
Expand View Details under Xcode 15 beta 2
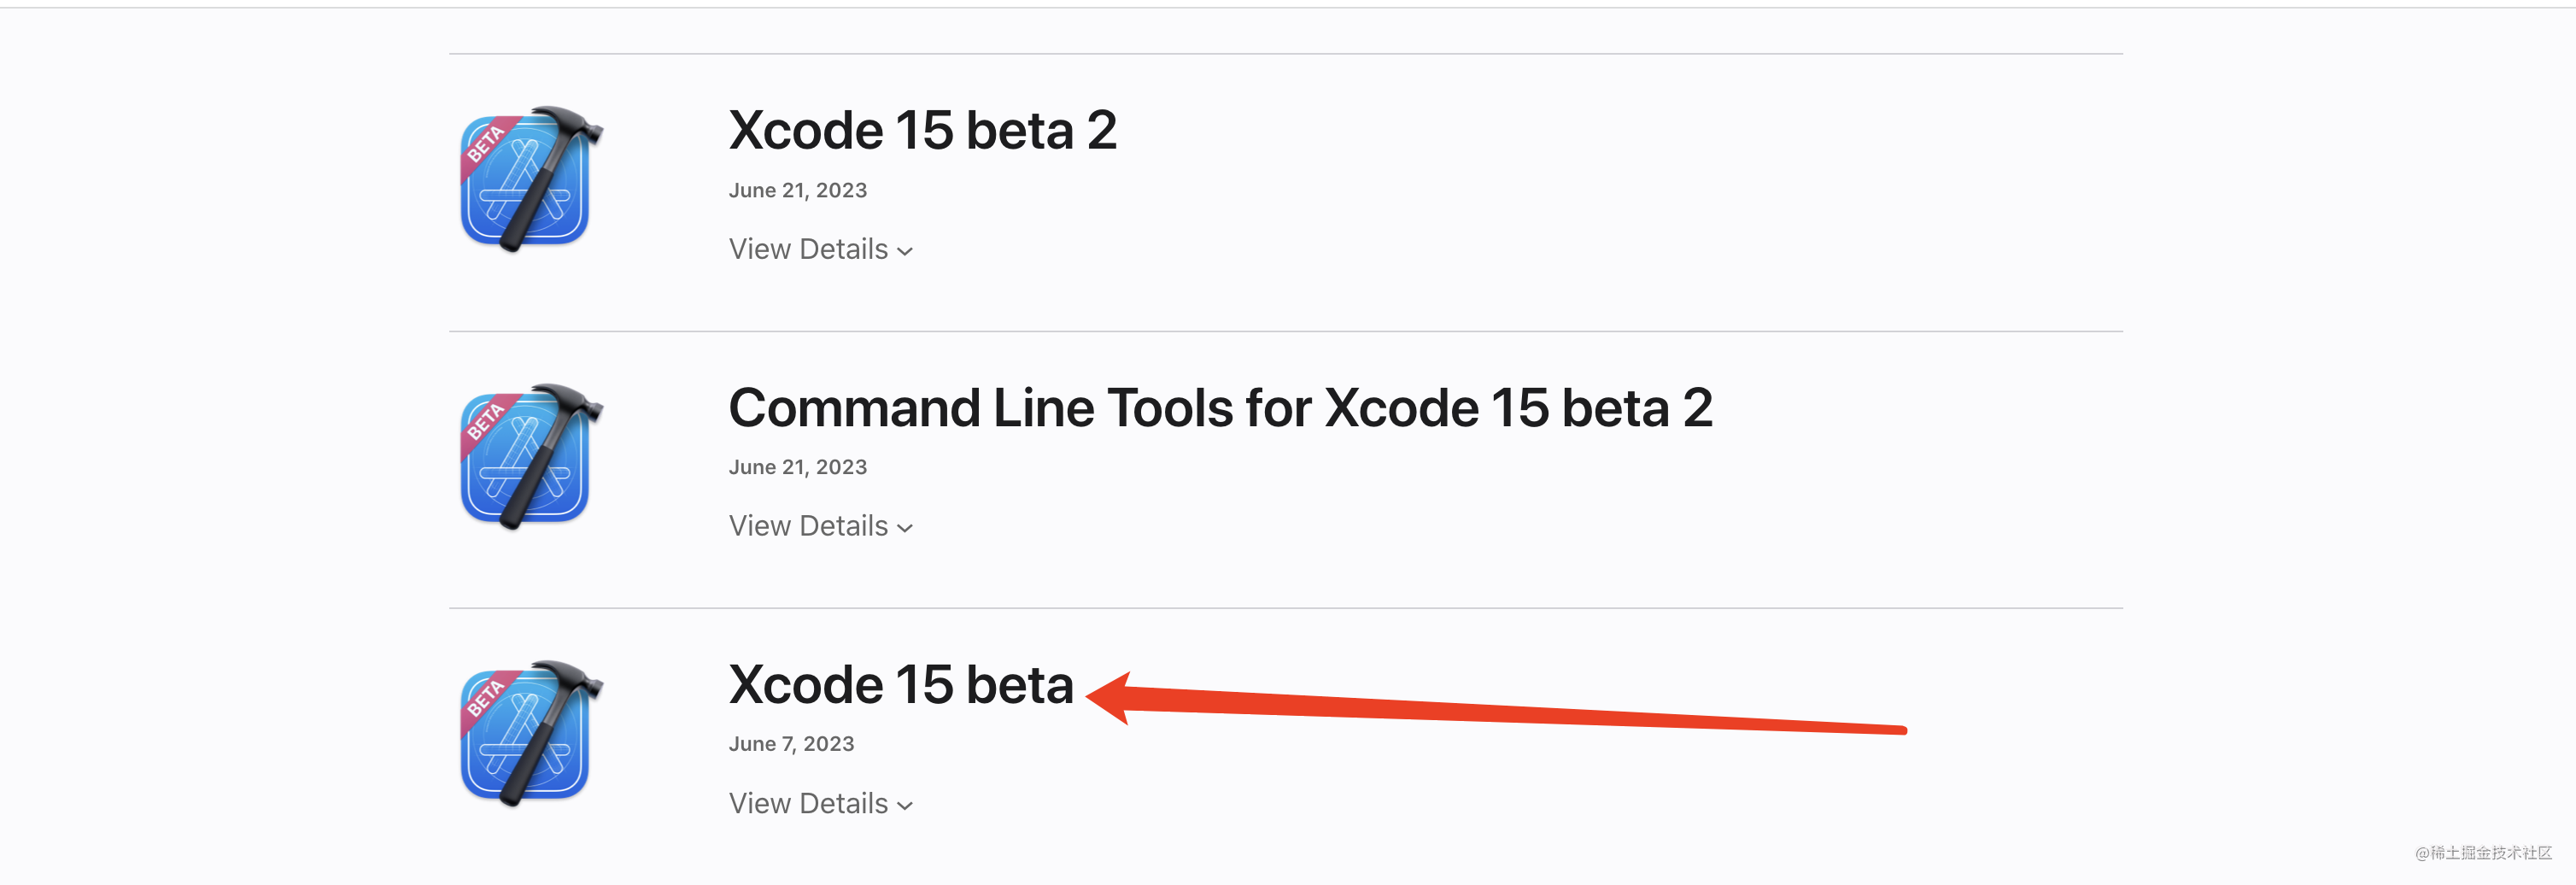(x=808, y=249)
